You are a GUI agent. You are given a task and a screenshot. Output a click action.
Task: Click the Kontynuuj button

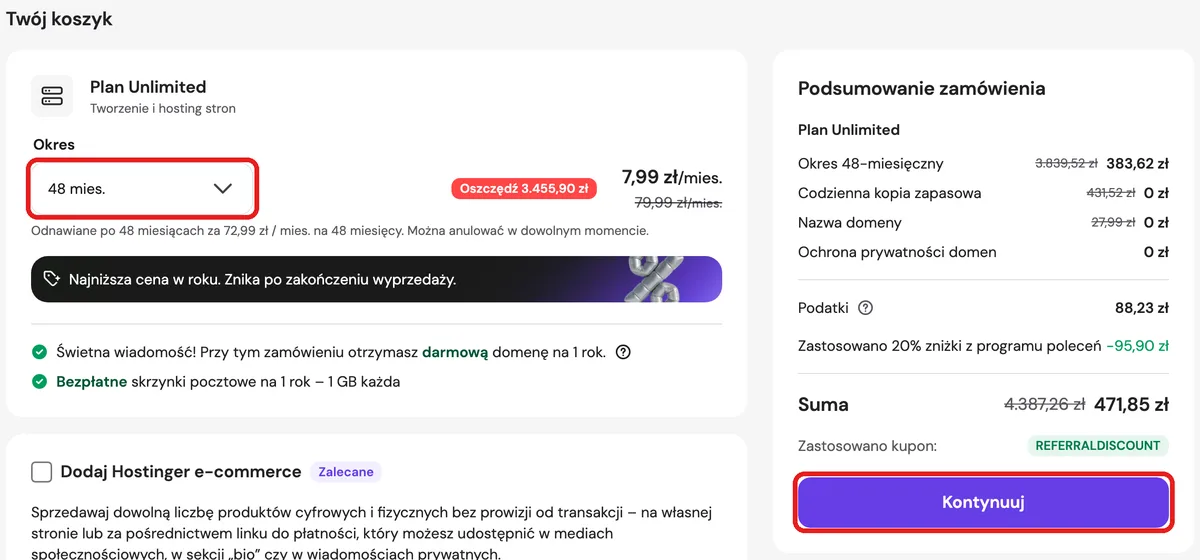tap(983, 502)
